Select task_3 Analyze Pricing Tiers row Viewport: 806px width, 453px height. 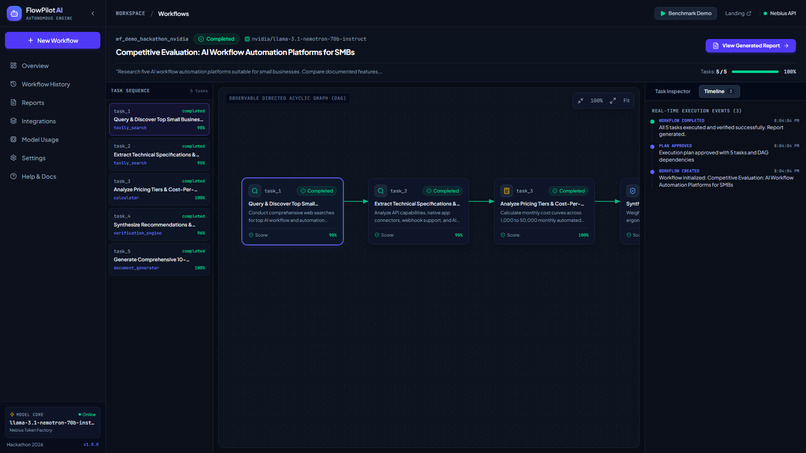tap(159, 189)
